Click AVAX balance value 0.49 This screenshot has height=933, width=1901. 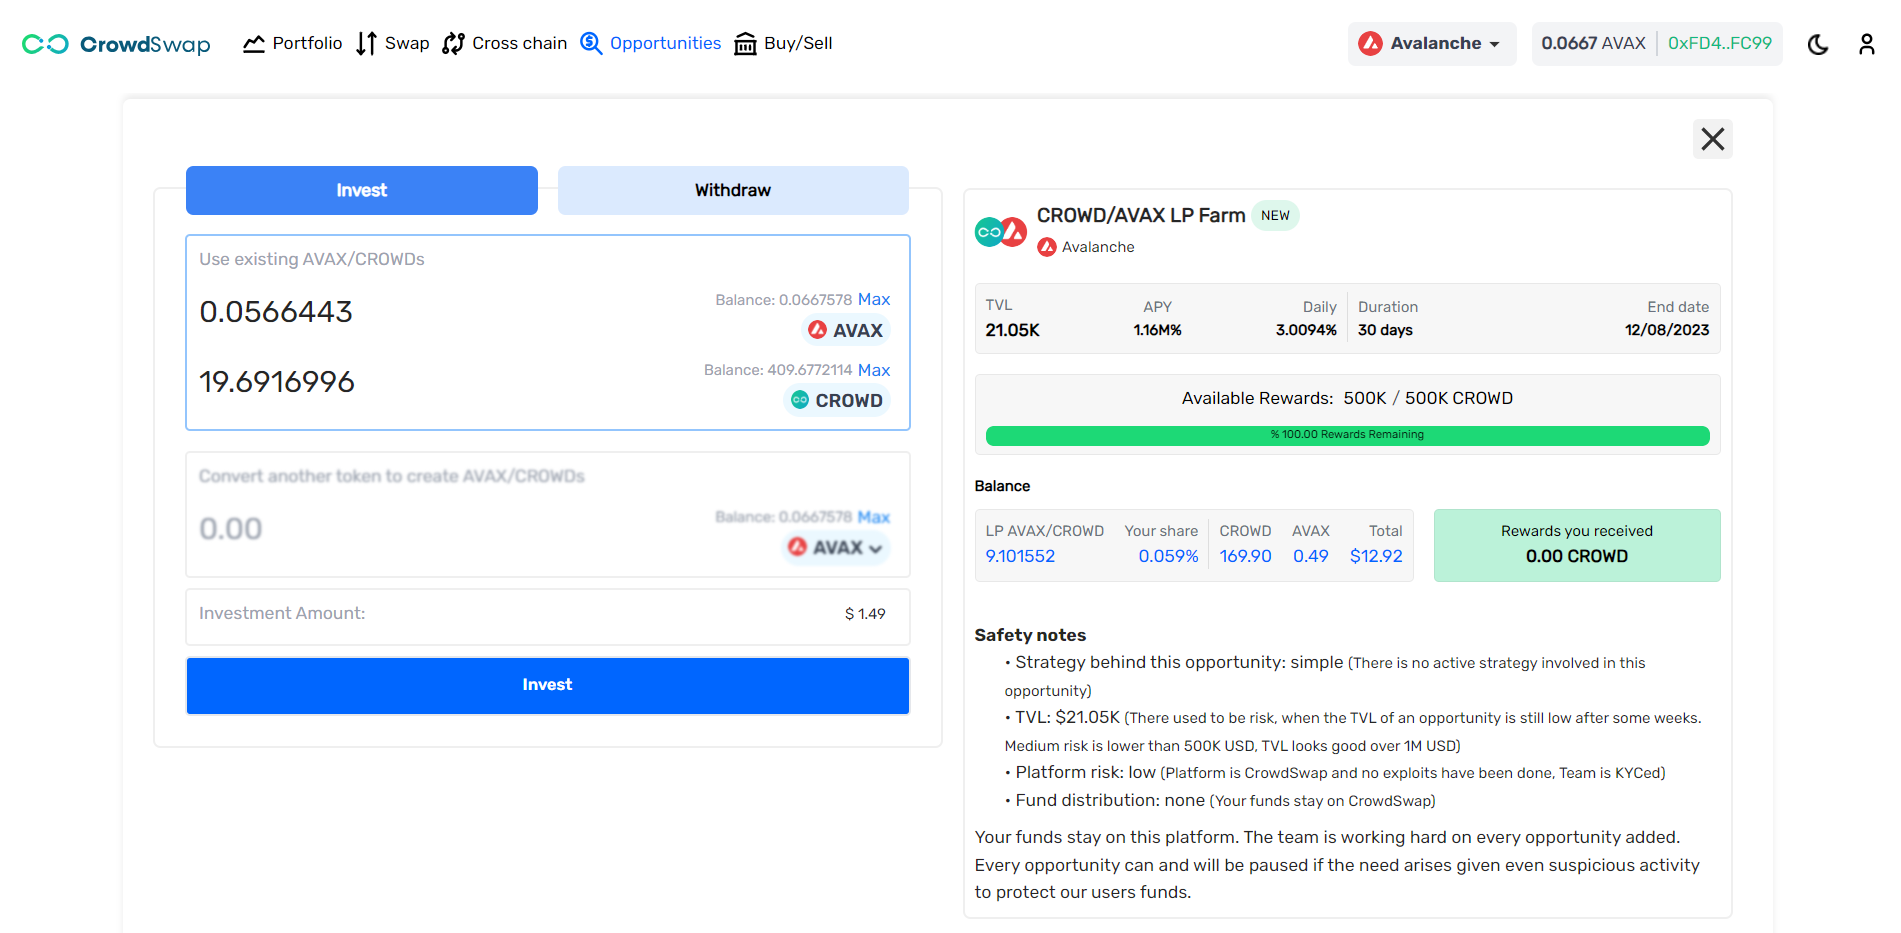coord(1311,556)
